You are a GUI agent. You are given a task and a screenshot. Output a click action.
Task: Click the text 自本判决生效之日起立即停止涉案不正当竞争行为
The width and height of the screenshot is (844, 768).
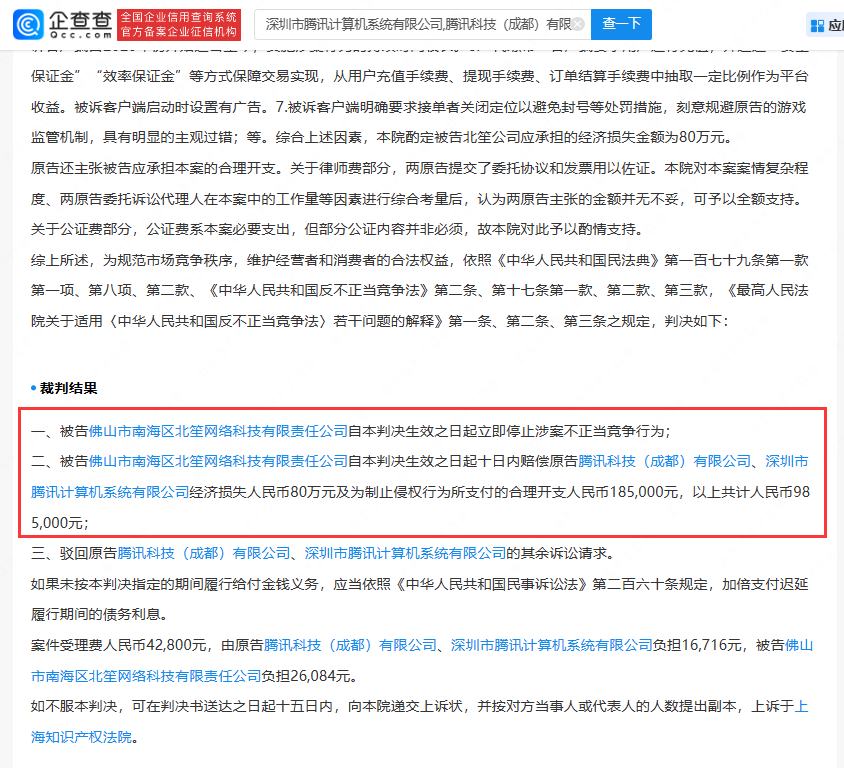click(506, 431)
